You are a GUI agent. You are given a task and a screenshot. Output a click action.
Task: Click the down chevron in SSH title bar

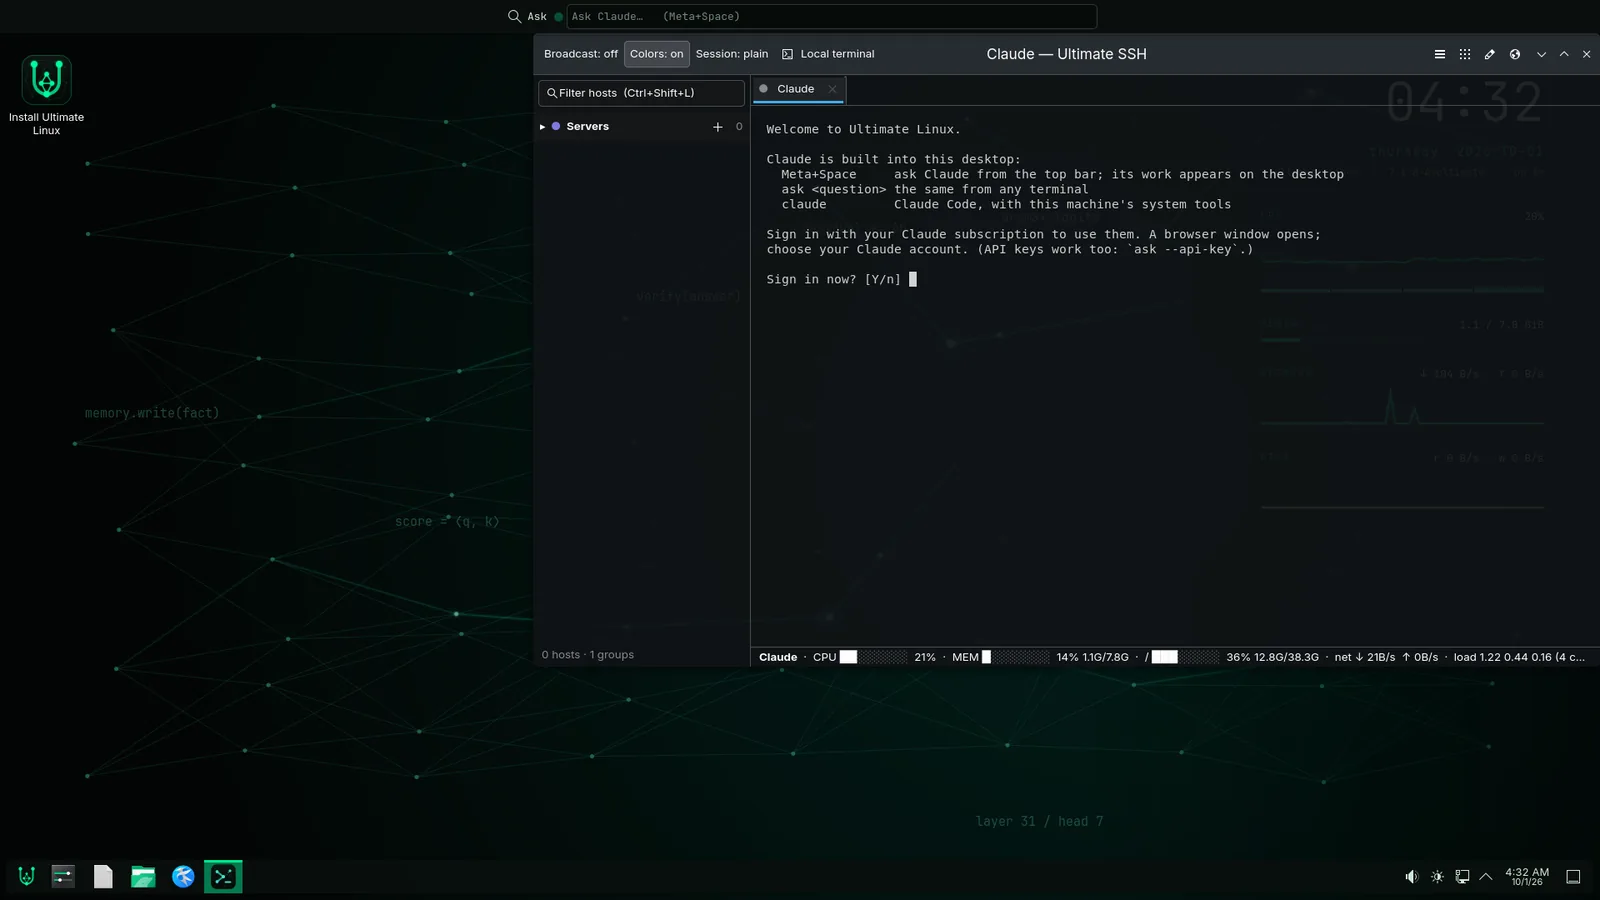pyautogui.click(x=1541, y=54)
